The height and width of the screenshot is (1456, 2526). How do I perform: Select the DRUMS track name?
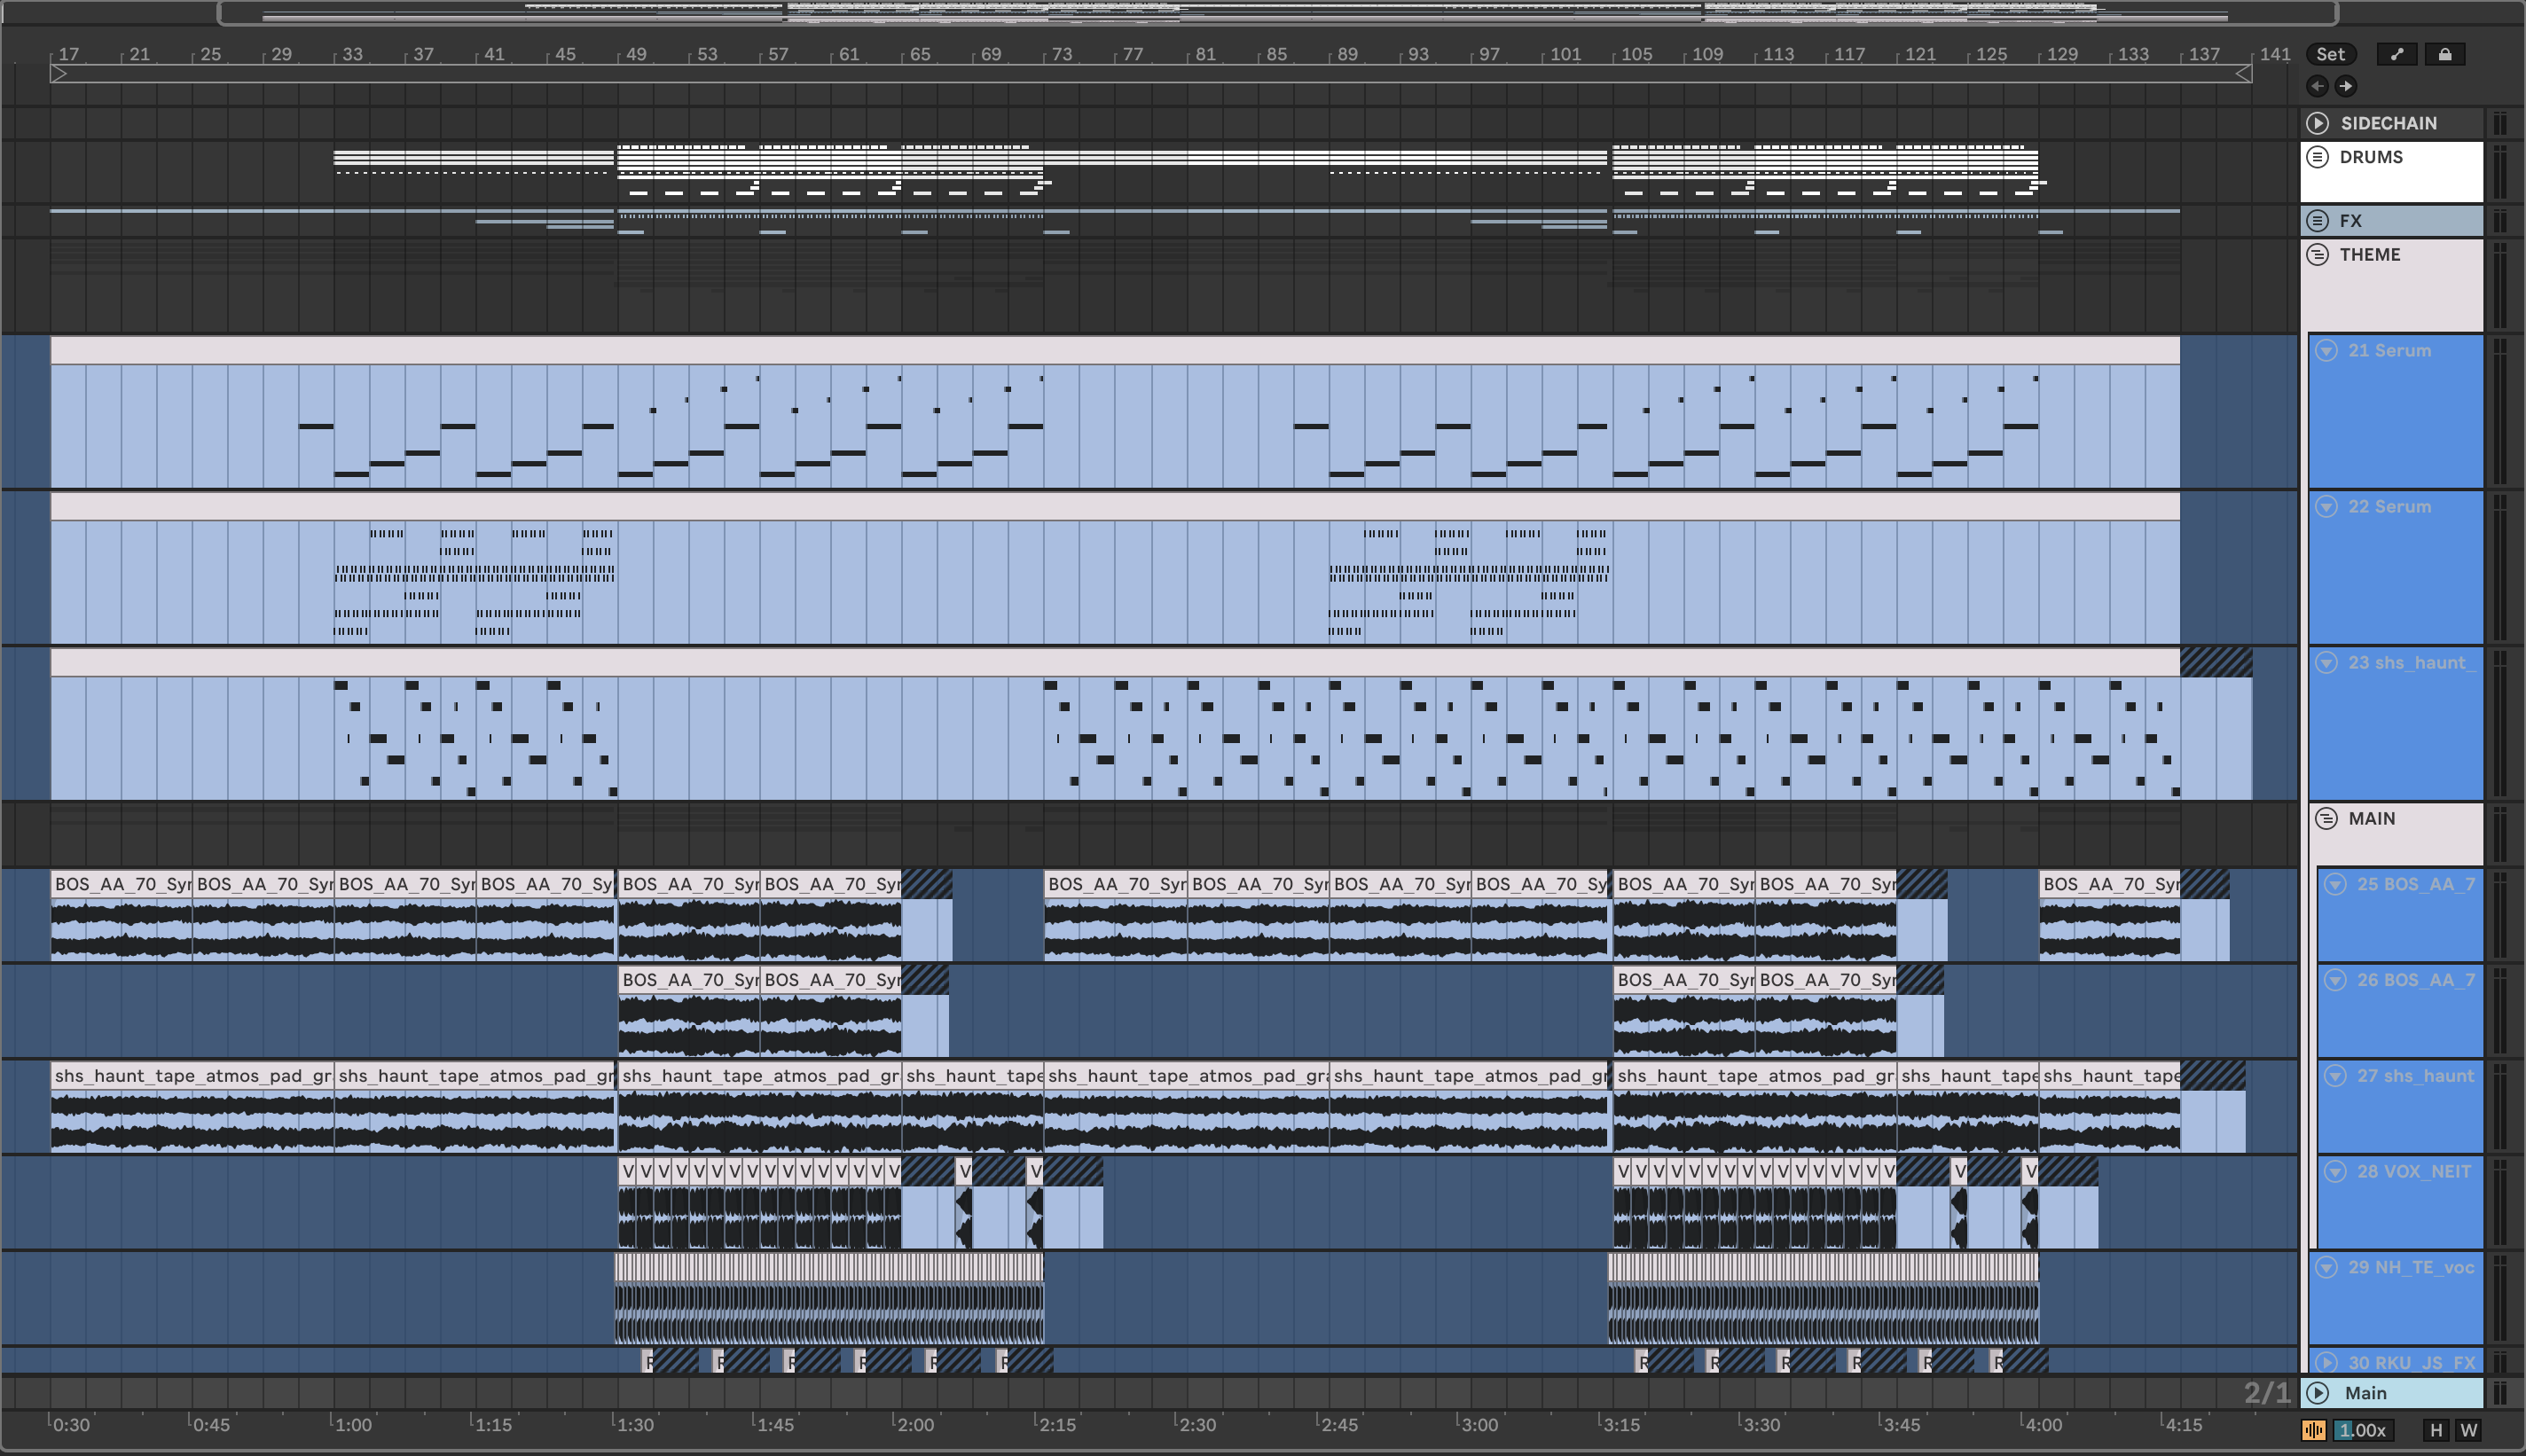tap(2370, 157)
